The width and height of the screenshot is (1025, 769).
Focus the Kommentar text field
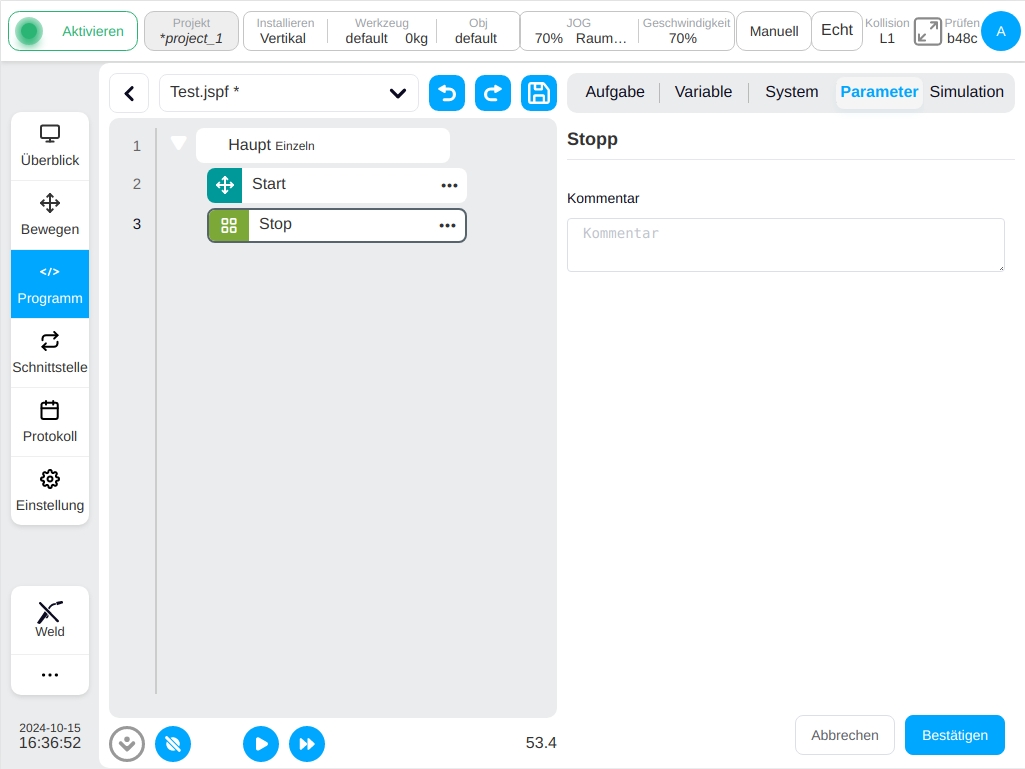coord(786,245)
